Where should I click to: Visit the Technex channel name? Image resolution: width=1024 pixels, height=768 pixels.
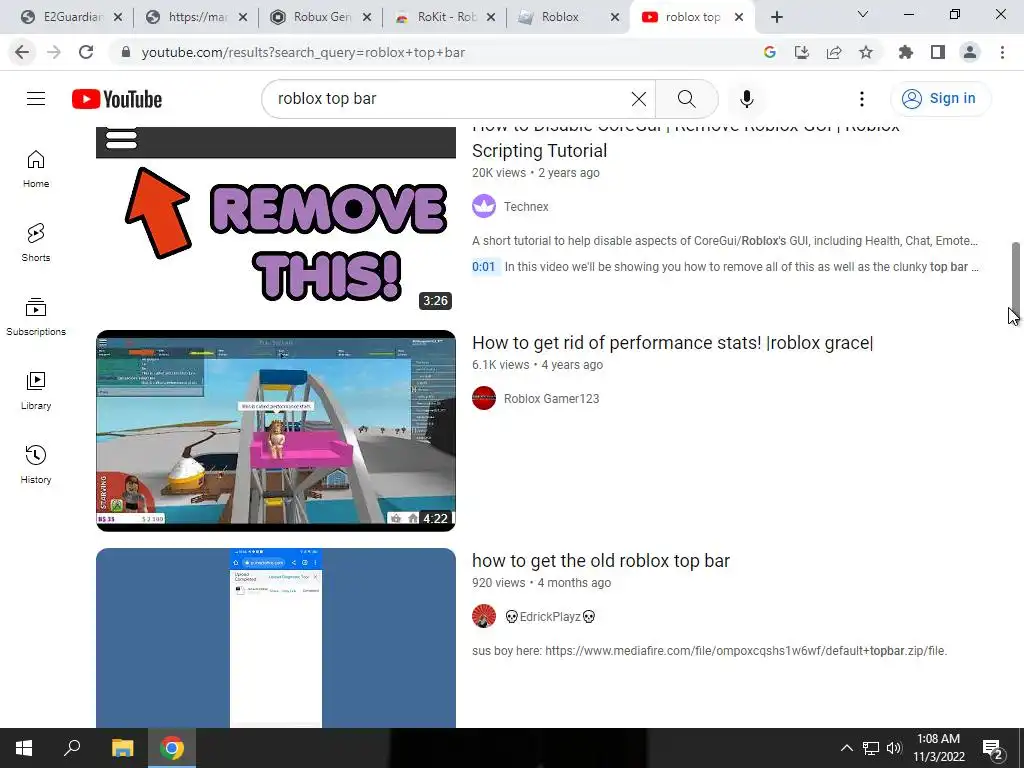[x=526, y=207]
